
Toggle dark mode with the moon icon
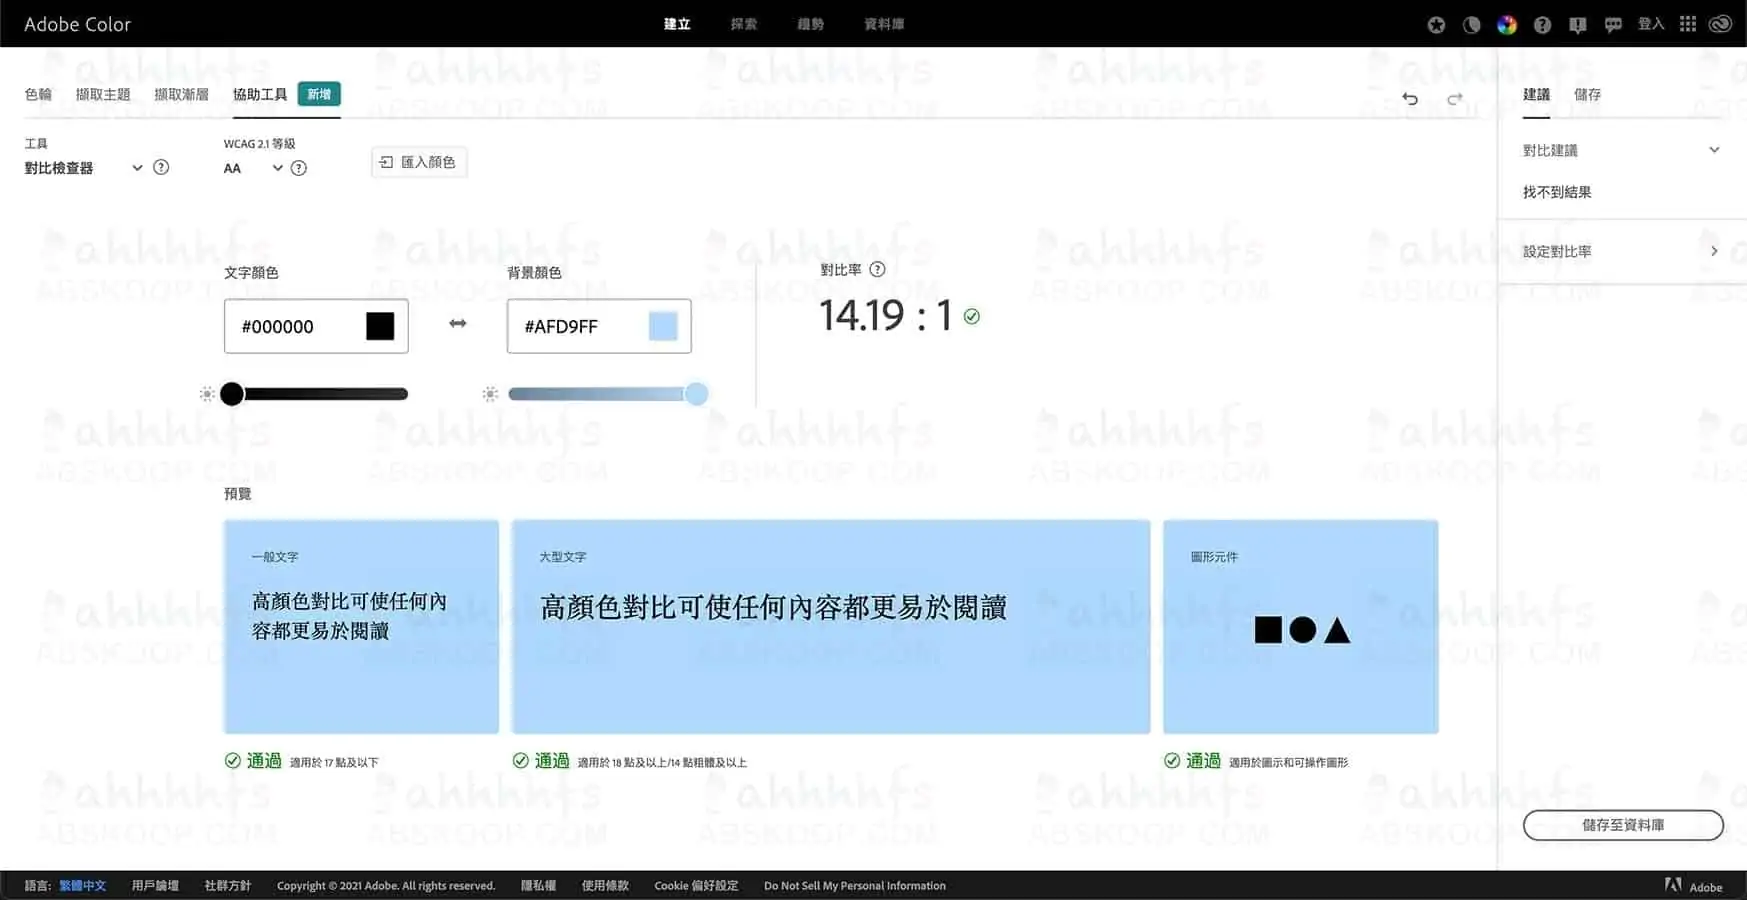point(1471,23)
